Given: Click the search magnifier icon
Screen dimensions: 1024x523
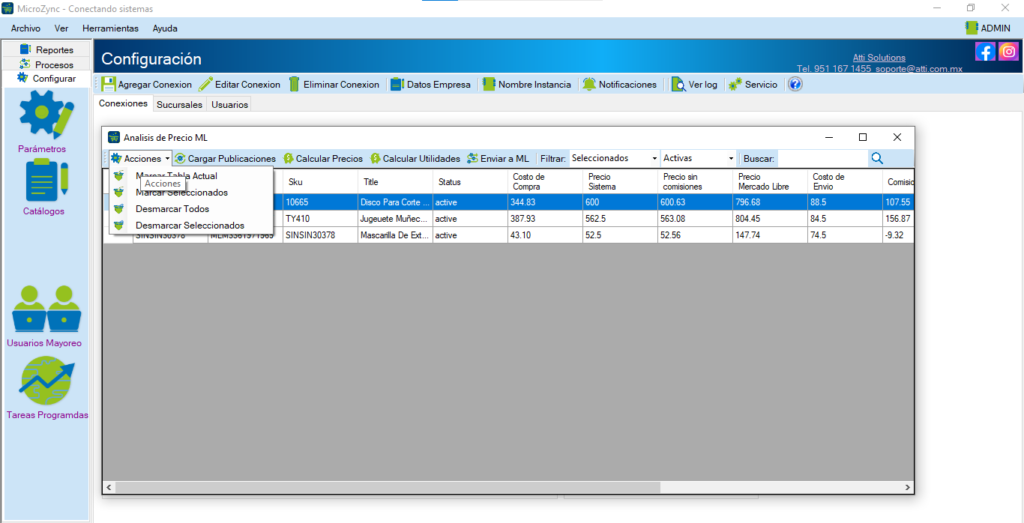Looking at the screenshot, I should pos(877,158).
